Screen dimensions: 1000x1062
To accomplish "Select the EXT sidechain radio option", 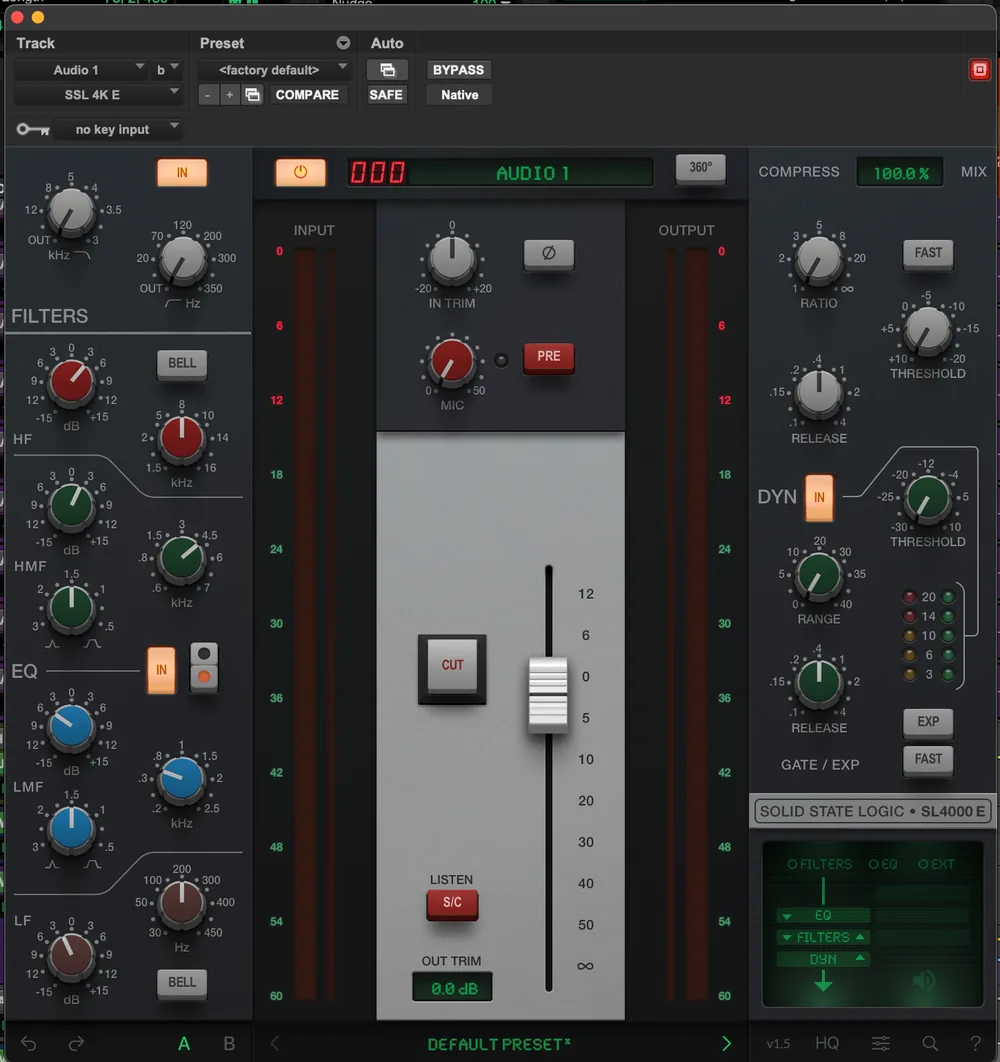I will 936,864.
